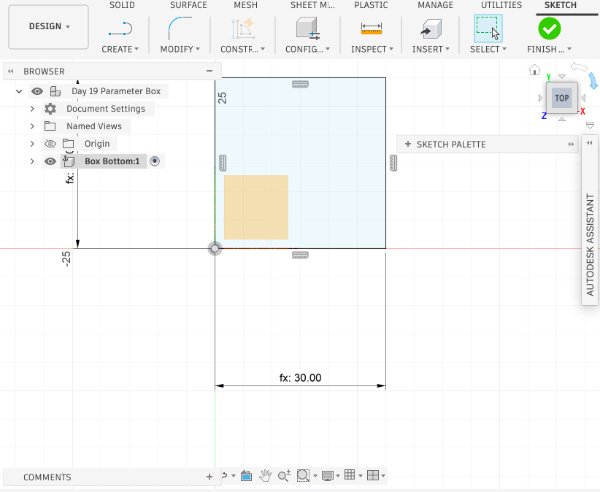Screen dimensions: 600x492
Task: Click the right edge vertical constraint glyph
Action: tap(393, 163)
